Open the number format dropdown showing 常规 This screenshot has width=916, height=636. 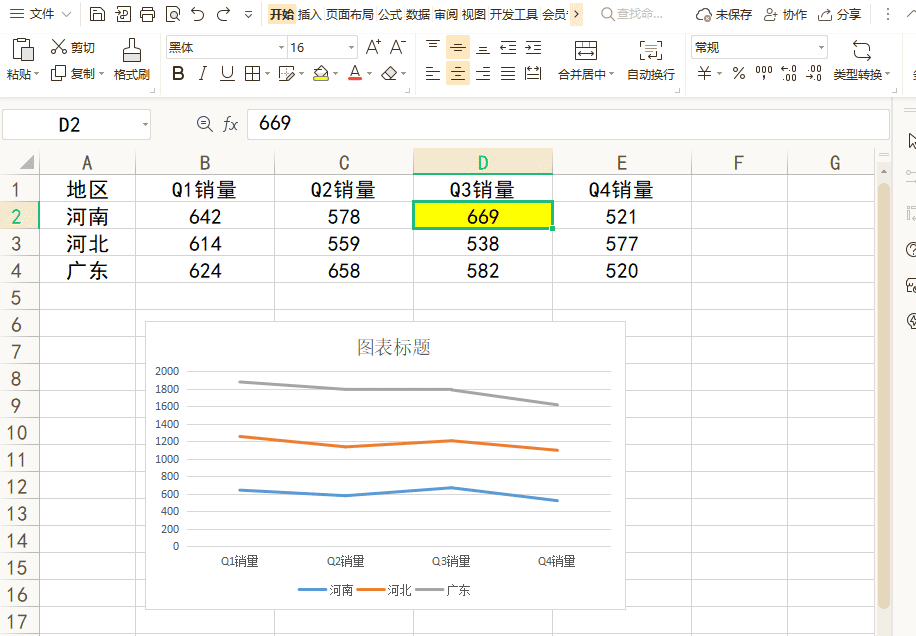(821, 47)
